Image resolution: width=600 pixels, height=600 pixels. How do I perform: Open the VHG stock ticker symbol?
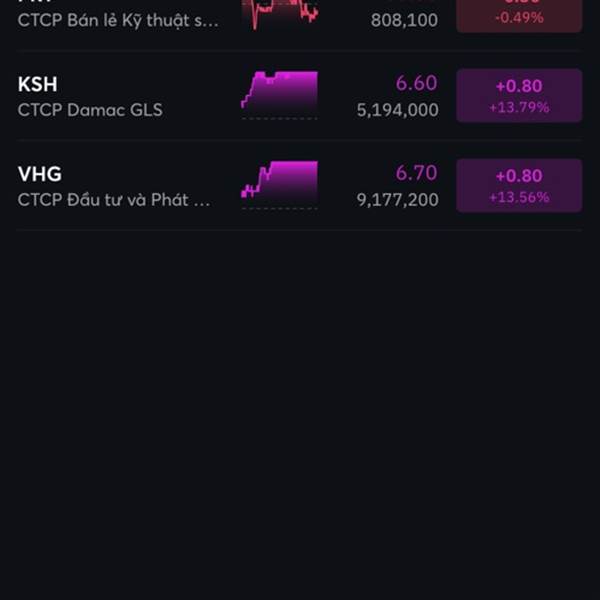click(x=39, y=174)
